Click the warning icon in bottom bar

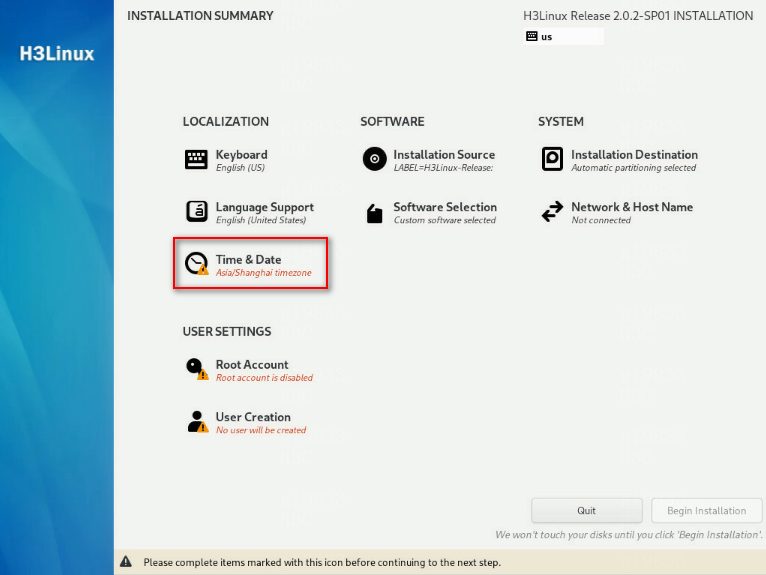tap(126, 561)
